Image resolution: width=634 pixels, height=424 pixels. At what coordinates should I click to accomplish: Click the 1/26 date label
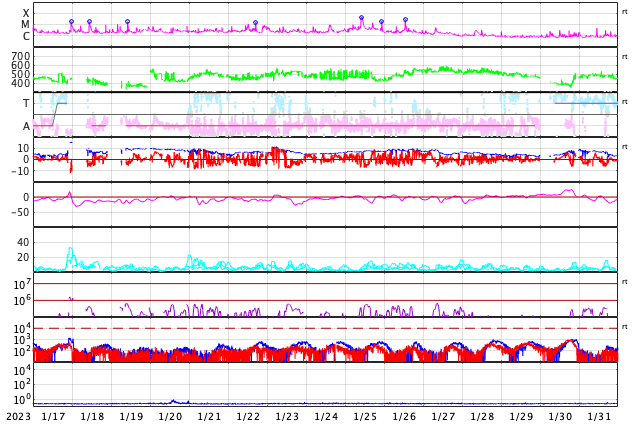click(404, 416)
